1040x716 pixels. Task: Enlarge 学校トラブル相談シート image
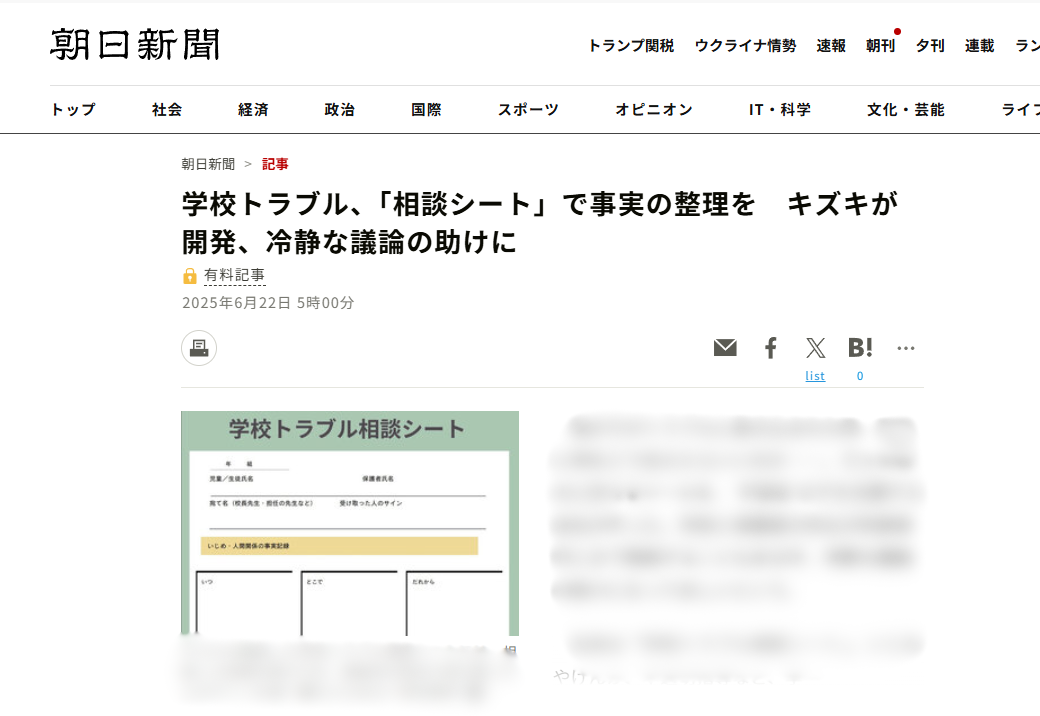coord(350,523)
